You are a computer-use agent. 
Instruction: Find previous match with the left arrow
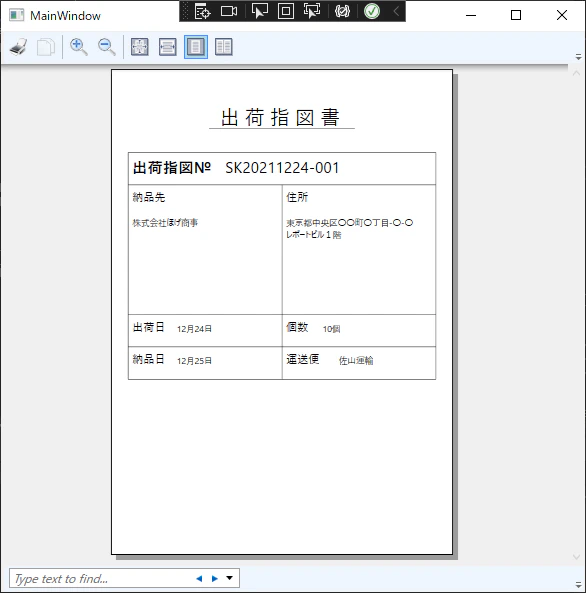point(199,578)
